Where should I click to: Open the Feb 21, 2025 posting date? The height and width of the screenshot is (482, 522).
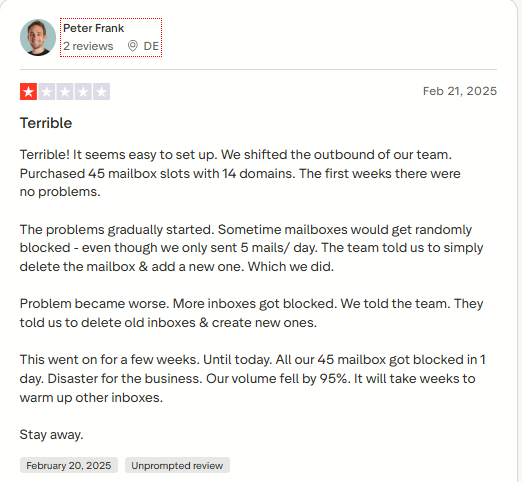(x=460, y=91)
